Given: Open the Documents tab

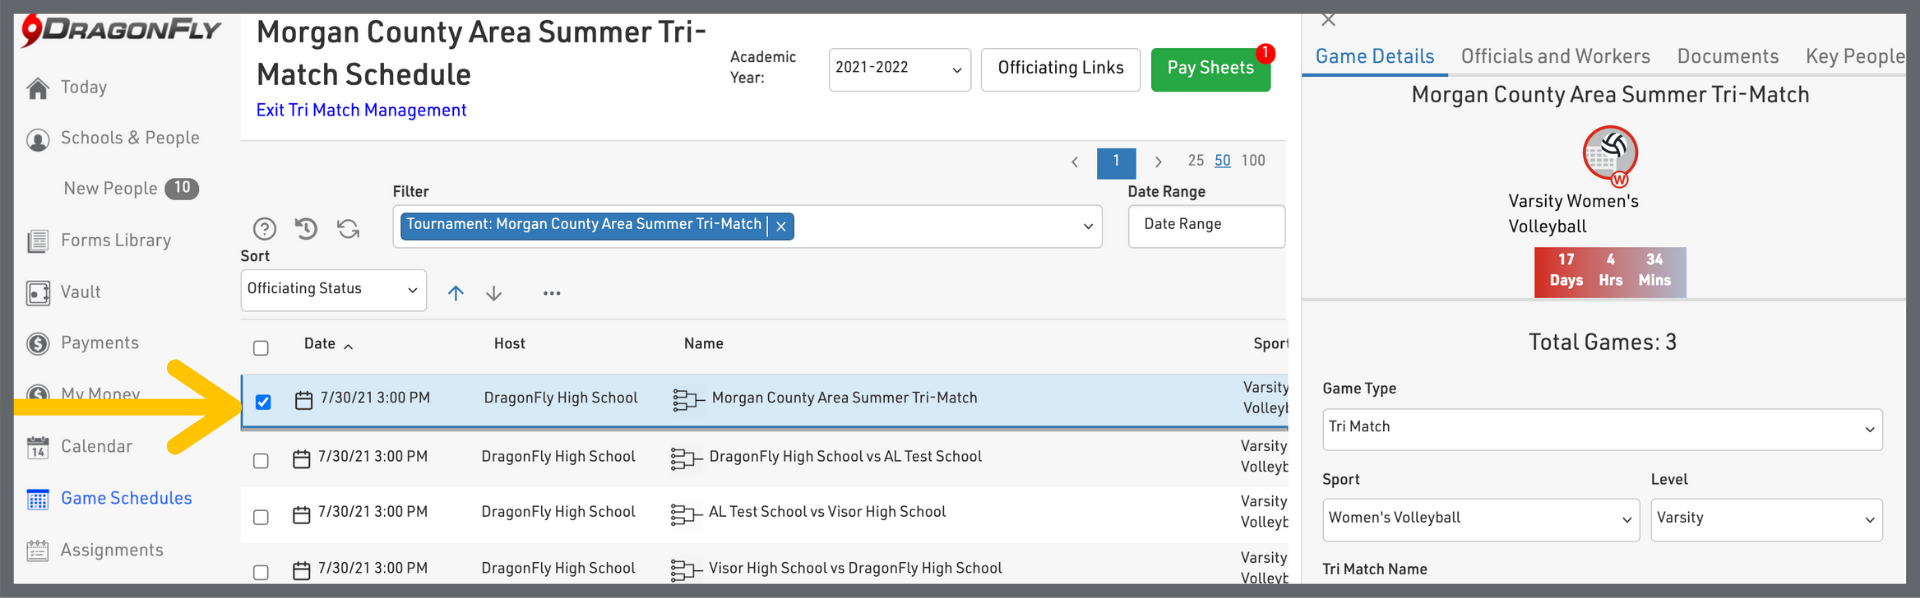Looking at the screenshot, I should [x=1727, y=57].
